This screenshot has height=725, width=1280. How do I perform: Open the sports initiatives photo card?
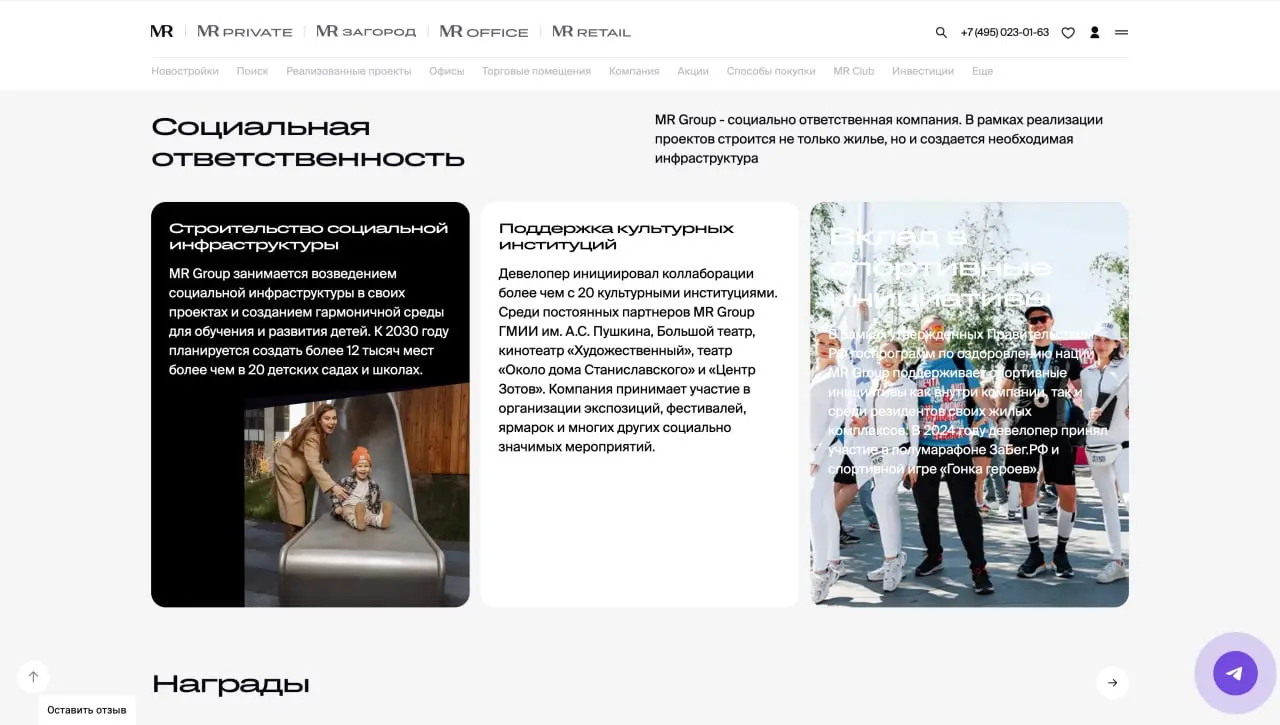[969, 404]
